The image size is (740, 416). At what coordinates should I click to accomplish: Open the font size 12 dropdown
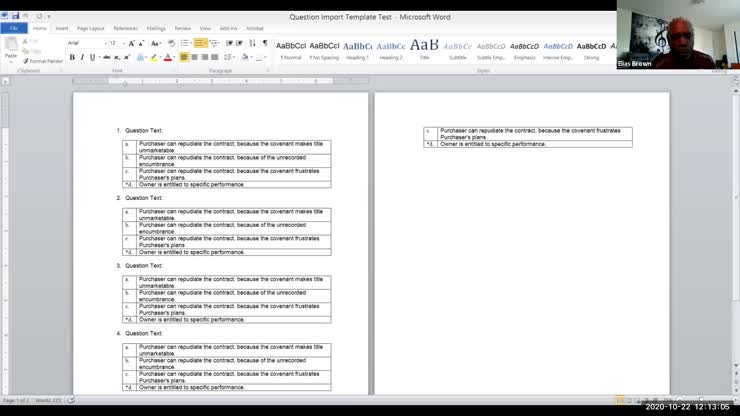pos(124,43)
